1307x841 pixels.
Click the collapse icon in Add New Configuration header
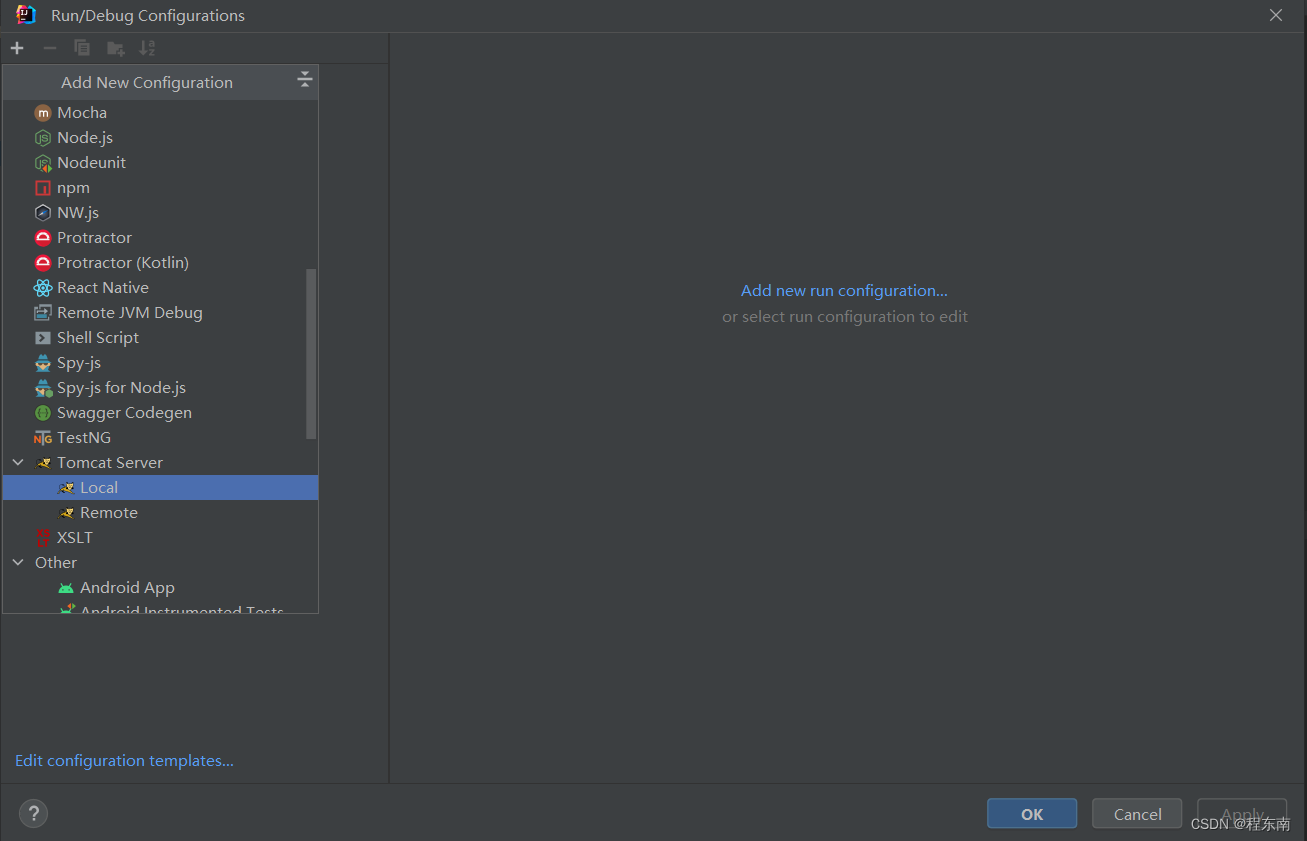pyautogui.click(x=305, y=81)
